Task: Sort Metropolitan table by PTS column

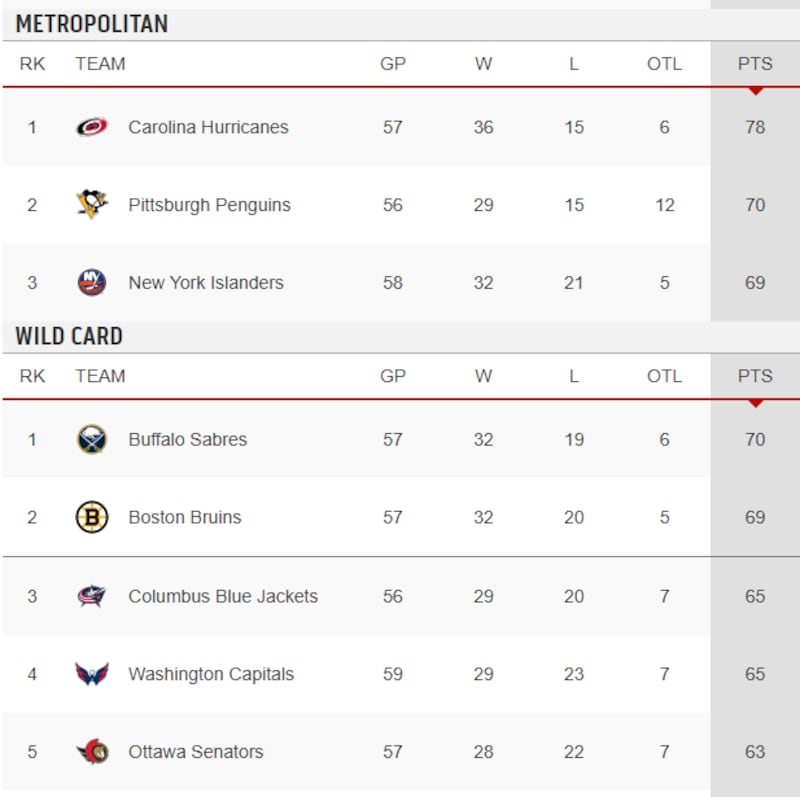Action: click(755, 64)
